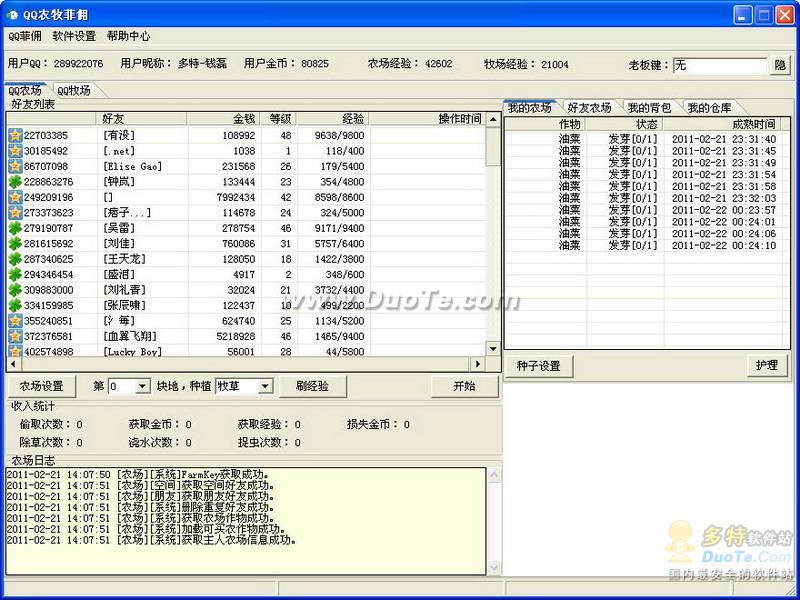The image size is (800, 600).
Task: Click star icon beside friend 273373623
Action: point(15,213)
